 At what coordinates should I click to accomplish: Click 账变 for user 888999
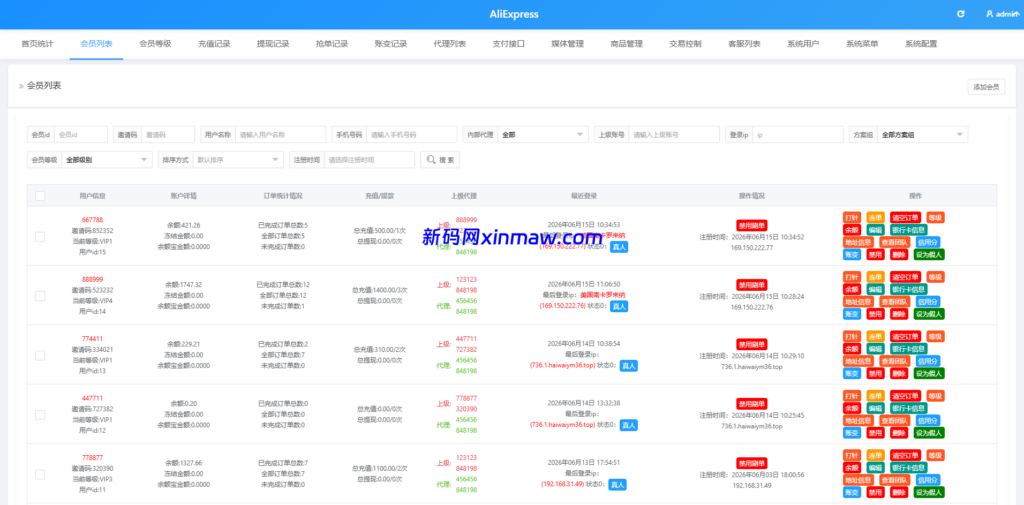click(852, 314)
